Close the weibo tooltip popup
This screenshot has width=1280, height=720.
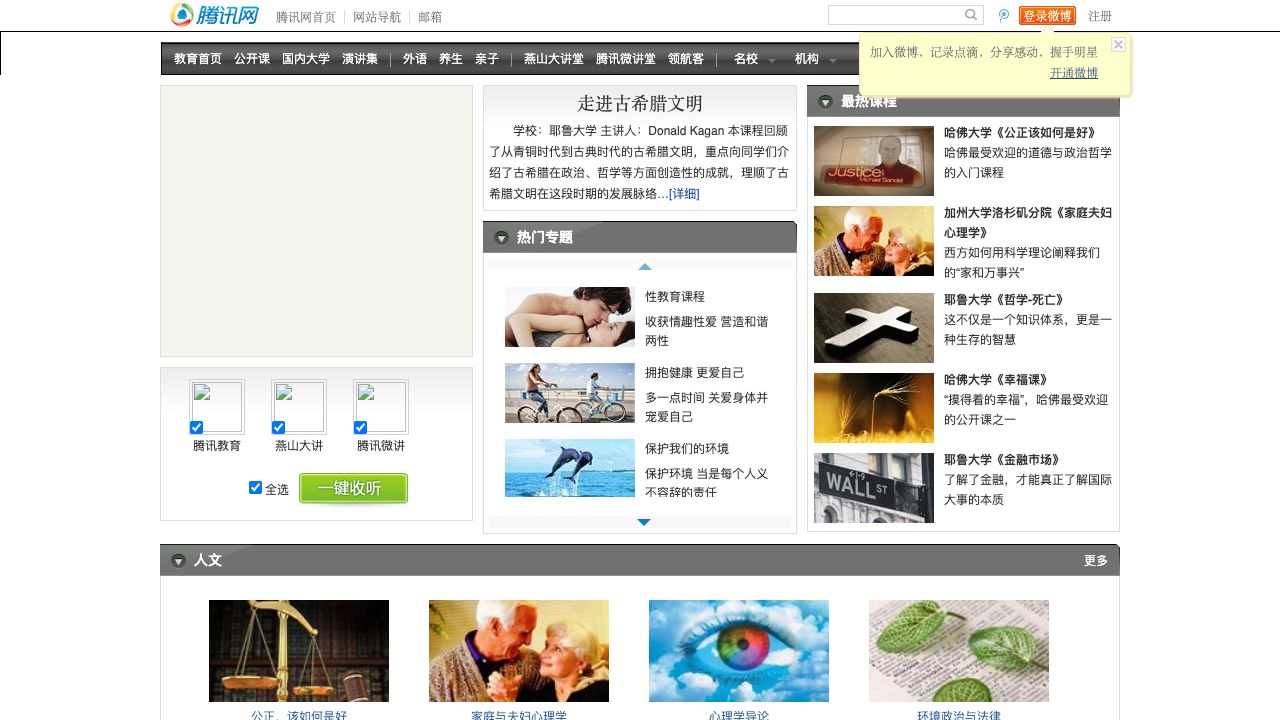1118,45
